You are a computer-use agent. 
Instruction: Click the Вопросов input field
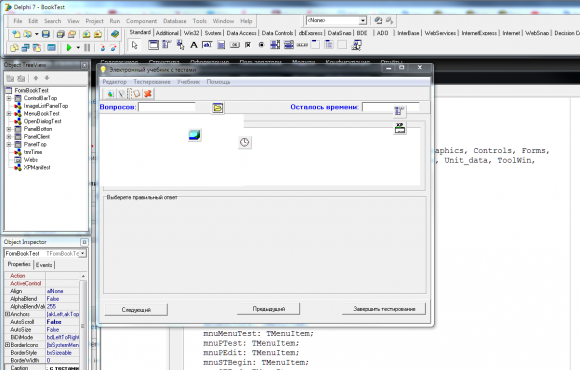click(x=166, y=107)
